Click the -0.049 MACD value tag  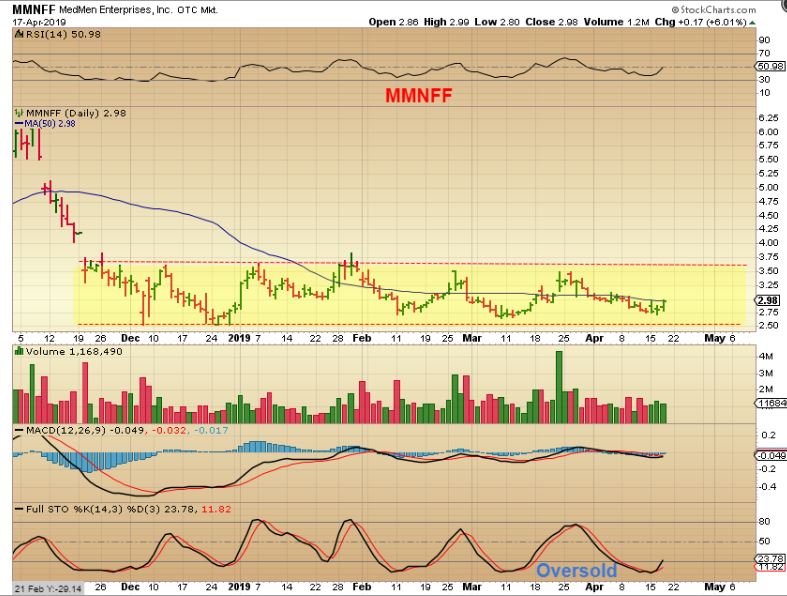point(771,455)
